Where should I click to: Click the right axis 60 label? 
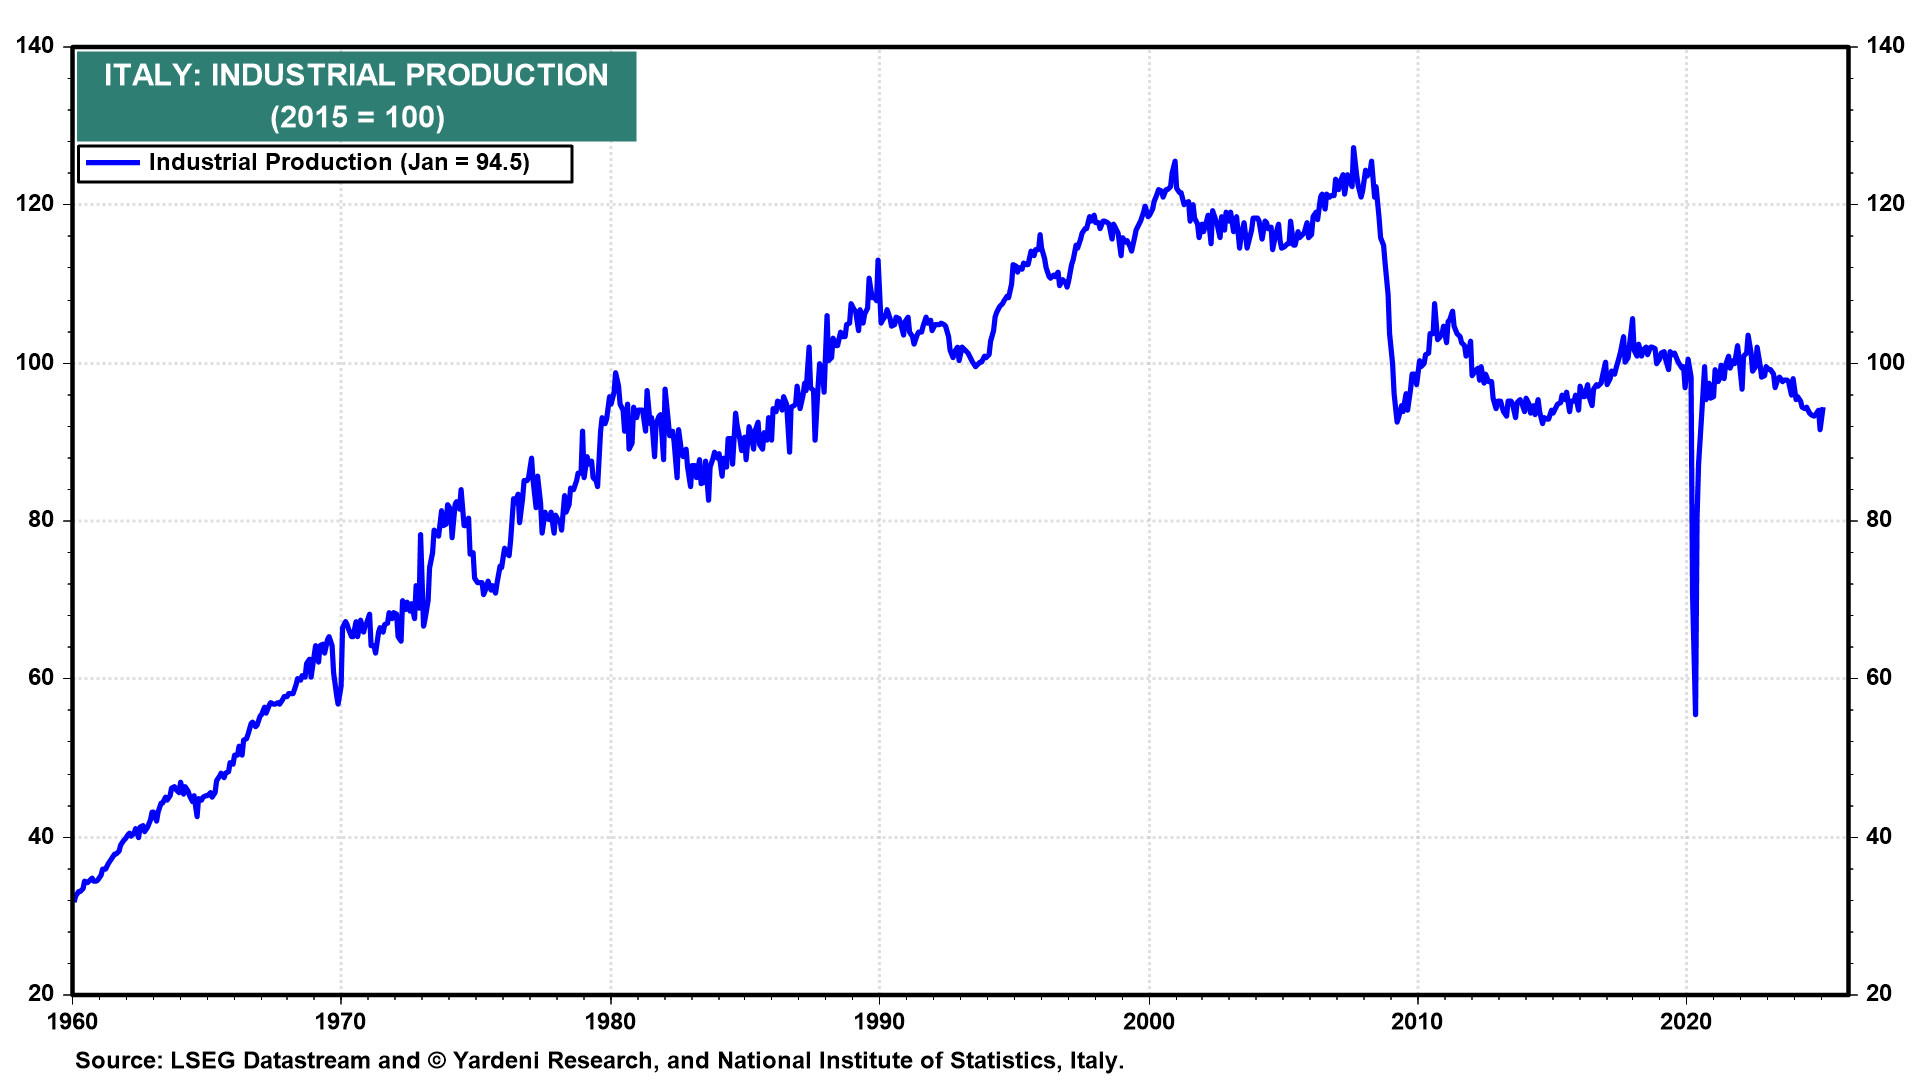(x=1879, y=678)
